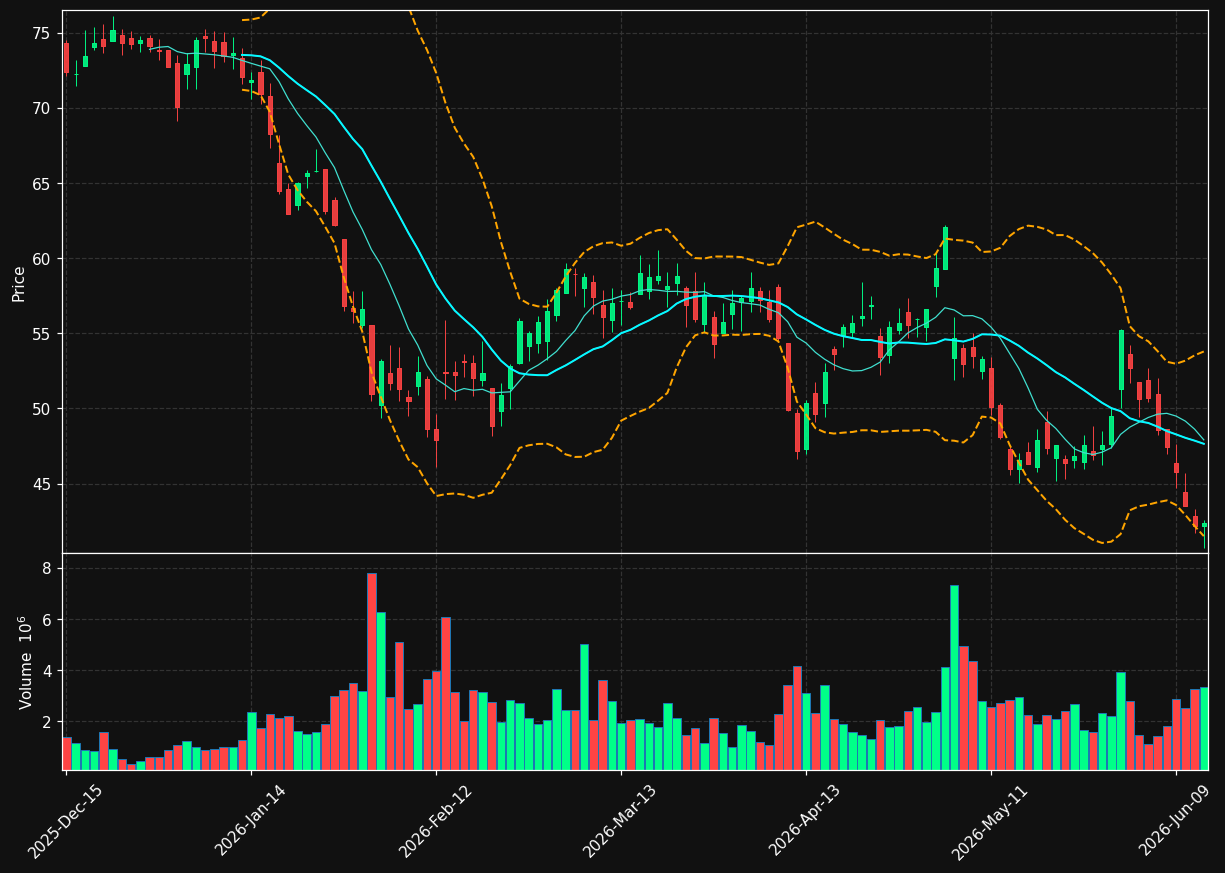Image resolution: width=1225 pixels, height=873 pixels.
Task: Click the 2026-May-11 date label
Action: [989, 820]
